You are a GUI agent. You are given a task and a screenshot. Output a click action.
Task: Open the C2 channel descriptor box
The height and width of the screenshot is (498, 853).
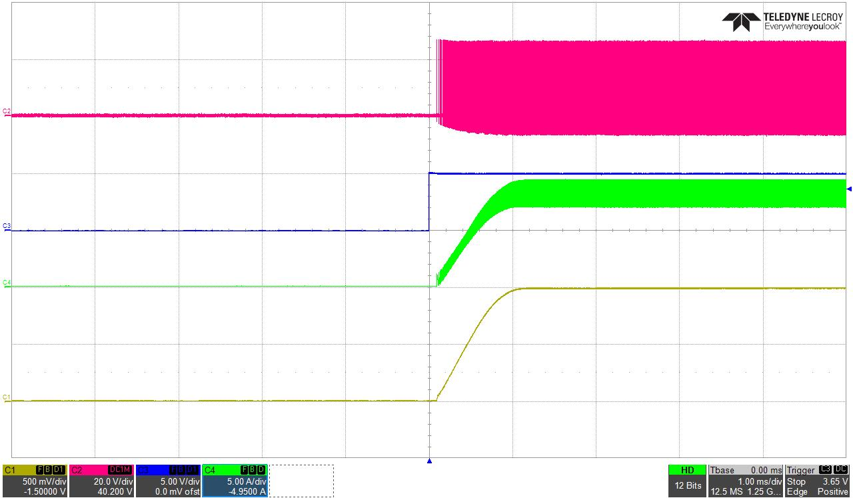click(x=102, y=481)
